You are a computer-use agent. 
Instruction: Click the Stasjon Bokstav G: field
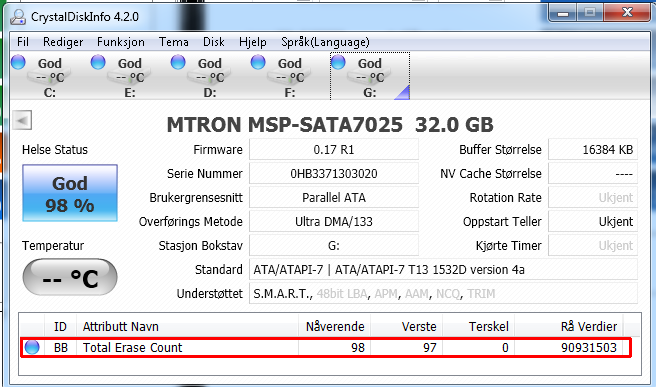click(334, 245)
